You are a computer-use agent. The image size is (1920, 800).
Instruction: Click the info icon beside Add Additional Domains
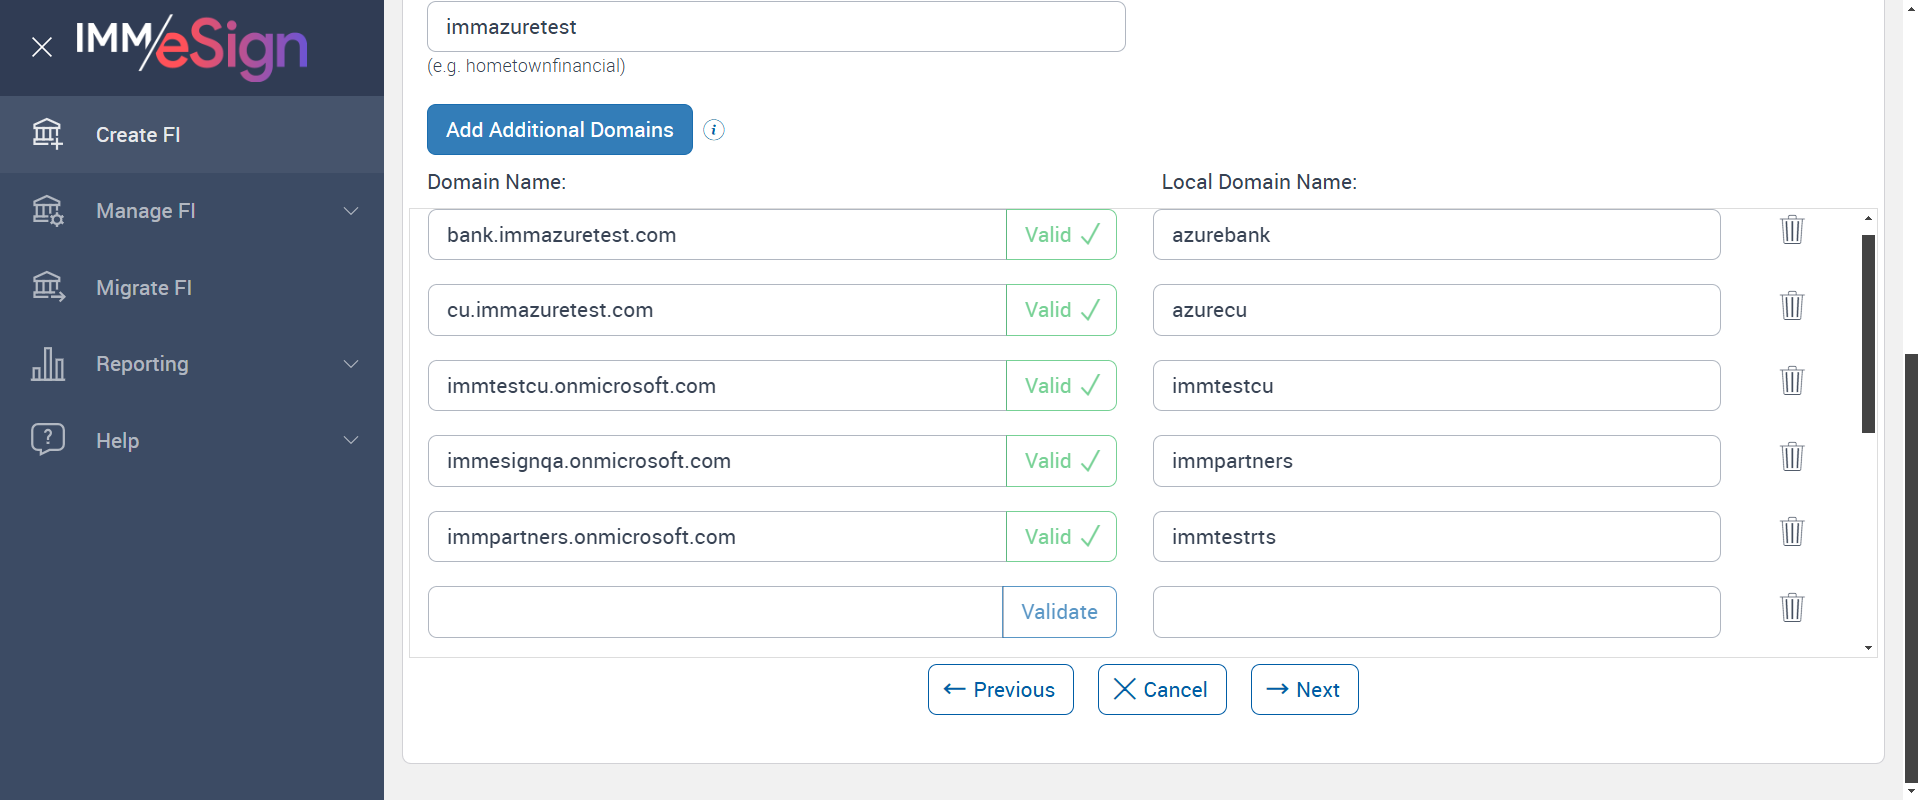coord(713,130)
